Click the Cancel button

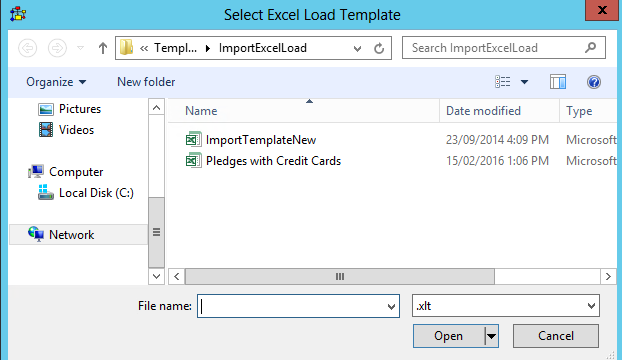[556, 336]
